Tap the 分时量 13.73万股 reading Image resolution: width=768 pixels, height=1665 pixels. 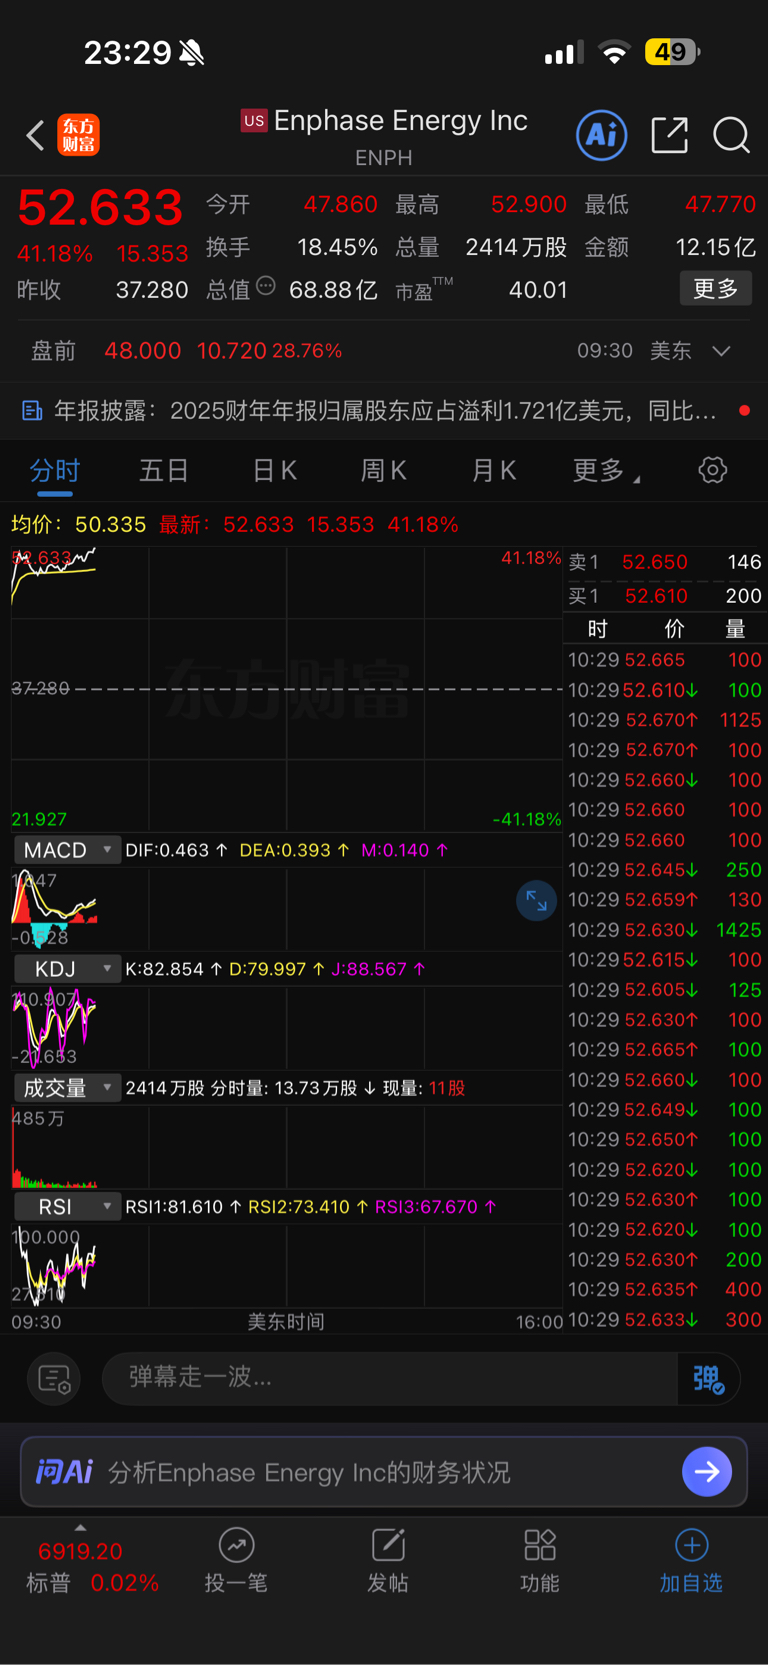point(292,1088)
